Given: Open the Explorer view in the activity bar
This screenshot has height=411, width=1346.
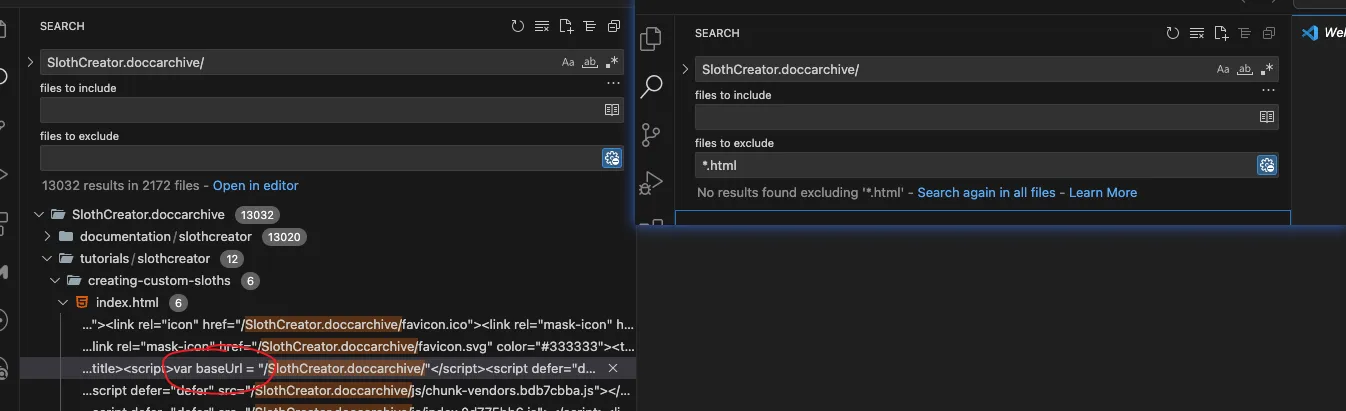Looking at the screenshot, I should pyautogui.click(x=651, y=39).
